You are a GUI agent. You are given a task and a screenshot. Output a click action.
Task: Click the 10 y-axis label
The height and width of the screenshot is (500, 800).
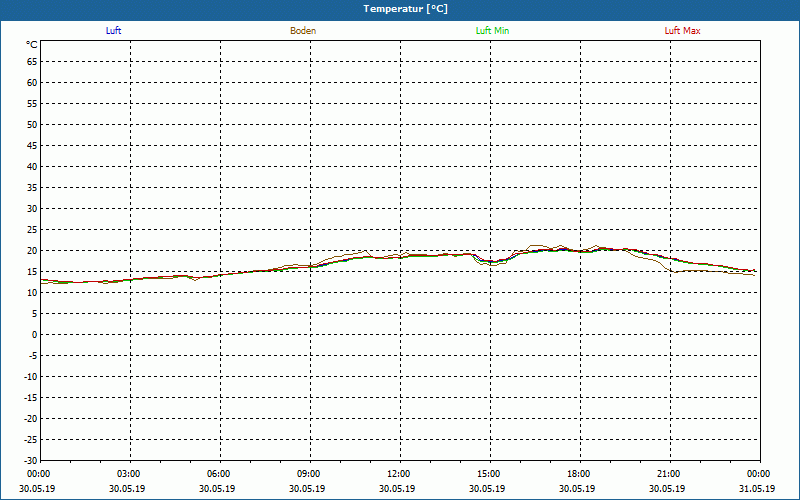pyautogui.click(x=32, y=293)
